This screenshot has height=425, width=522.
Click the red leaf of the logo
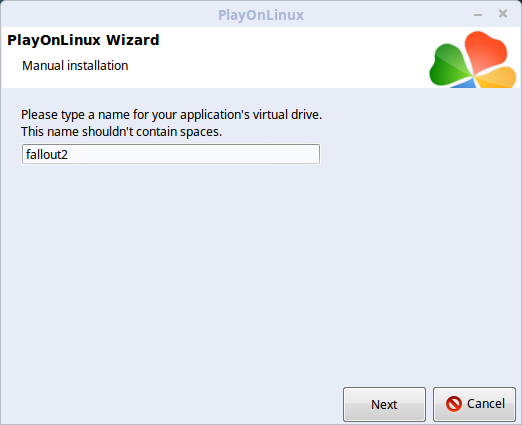click(x=485, y=51)
